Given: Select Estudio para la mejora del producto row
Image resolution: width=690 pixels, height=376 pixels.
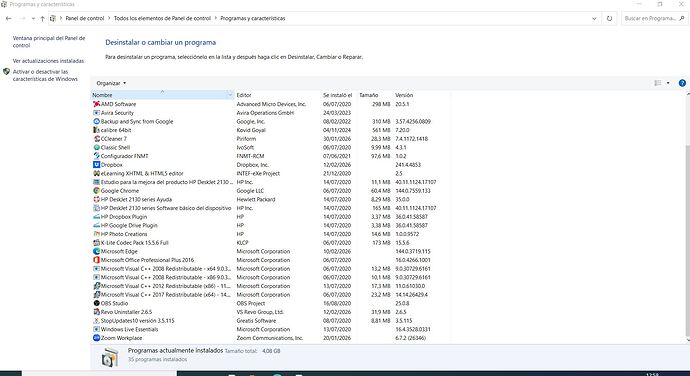Looking at the screenshot, I should pos(271,182).
